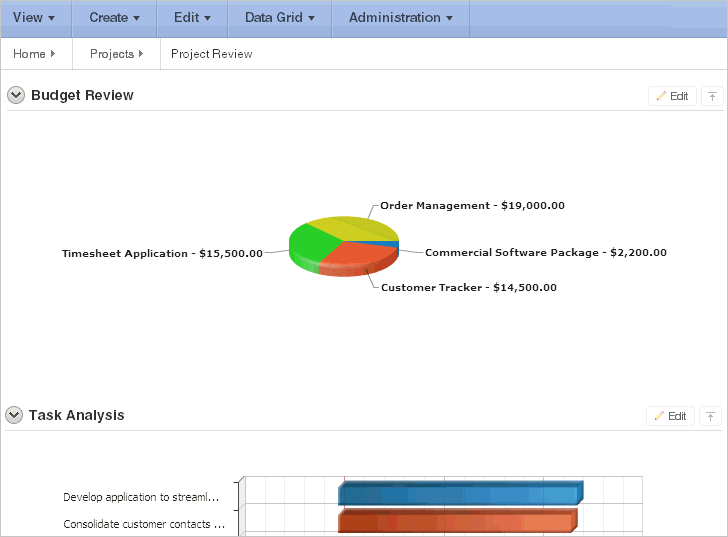
Task: Click orange Consolidate customer contacts bar
Action: tap(458, 521)
